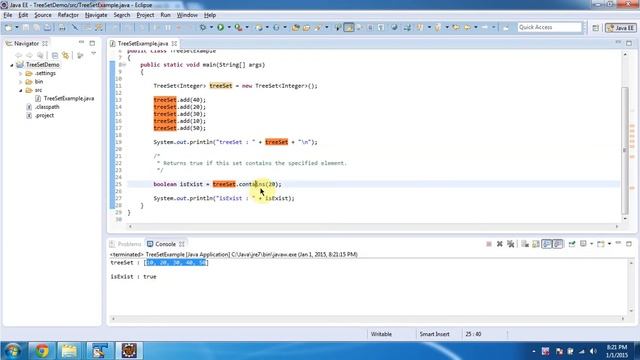
Task: Click the Pin Console icon
Action: [572, 244]
